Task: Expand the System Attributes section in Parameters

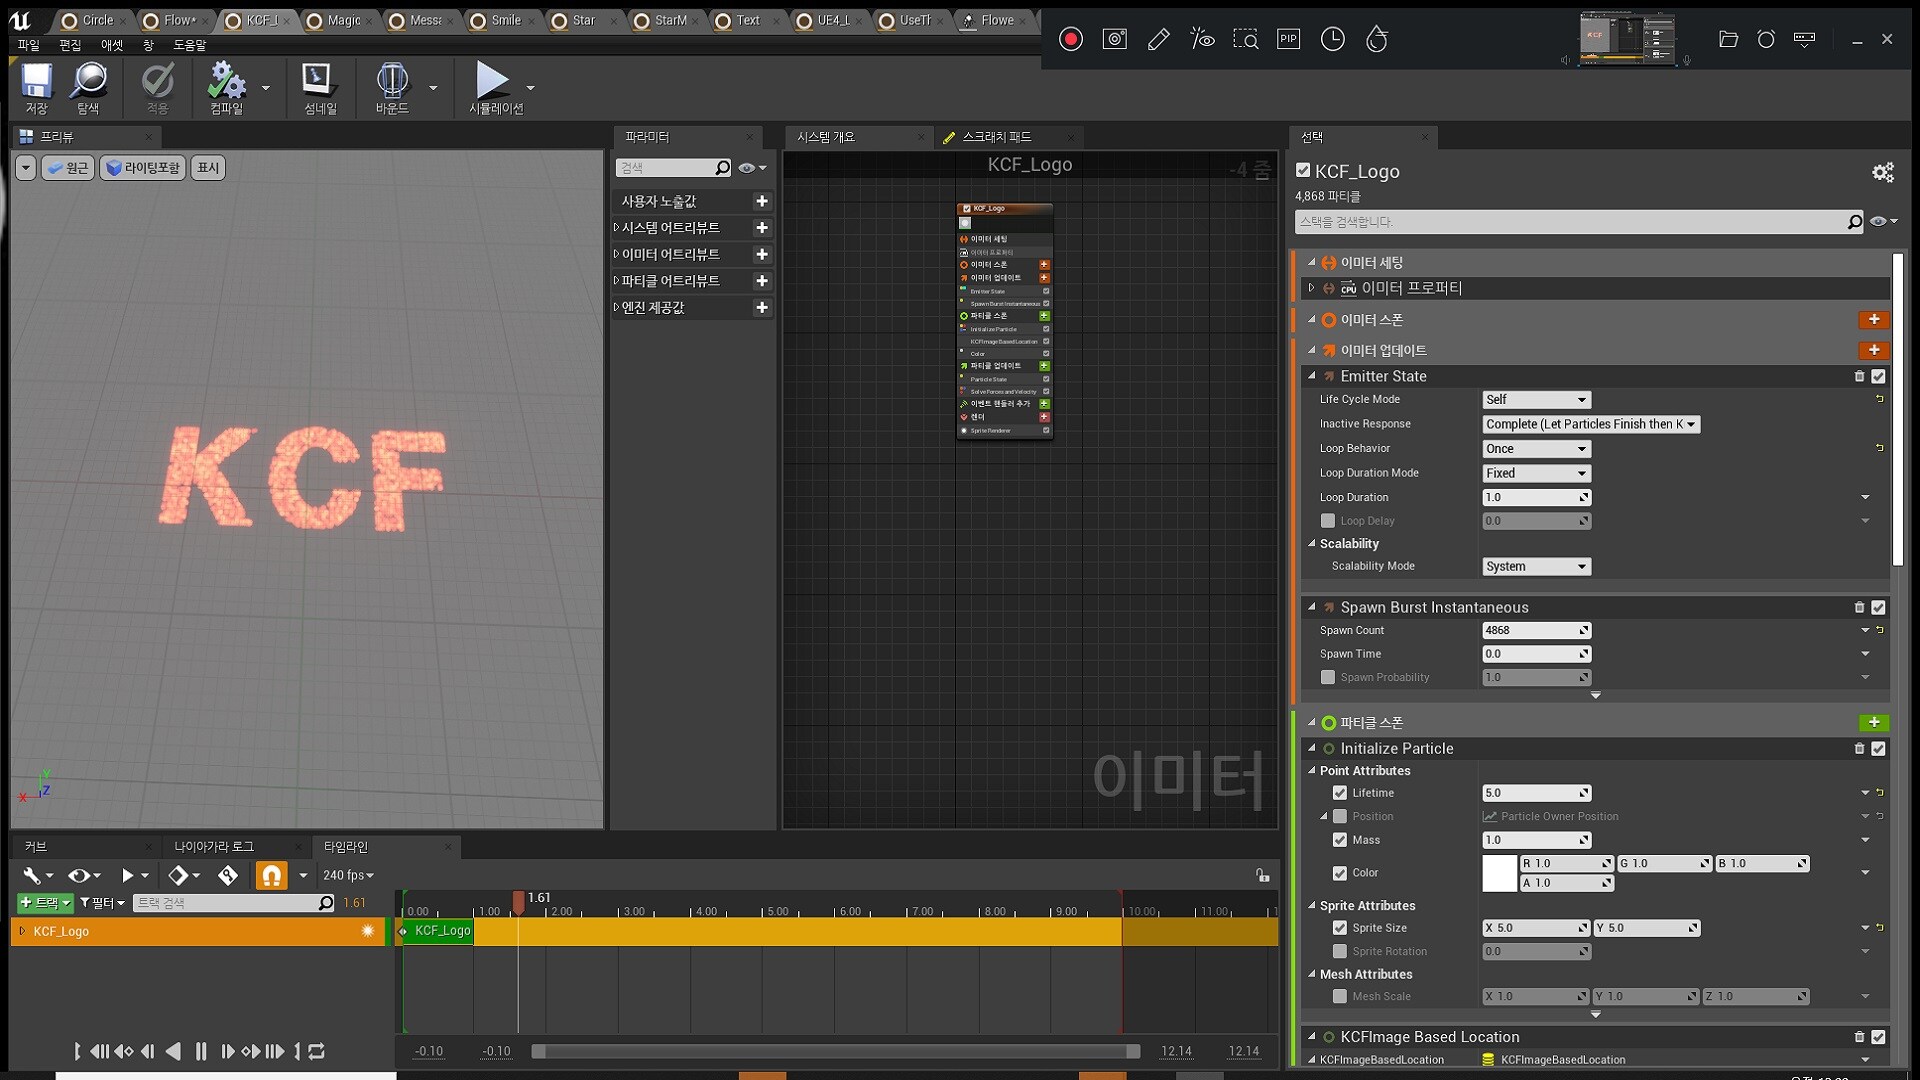Action: (x=616, y=228)
